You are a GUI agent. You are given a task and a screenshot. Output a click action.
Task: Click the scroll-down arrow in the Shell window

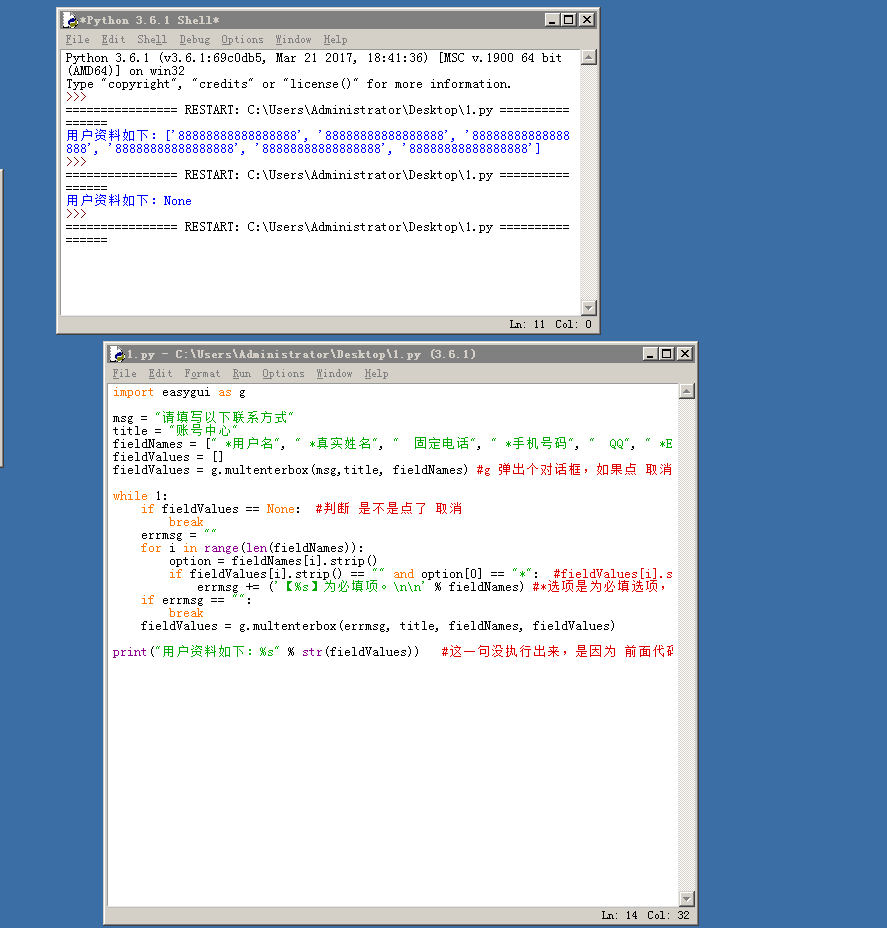590,310
